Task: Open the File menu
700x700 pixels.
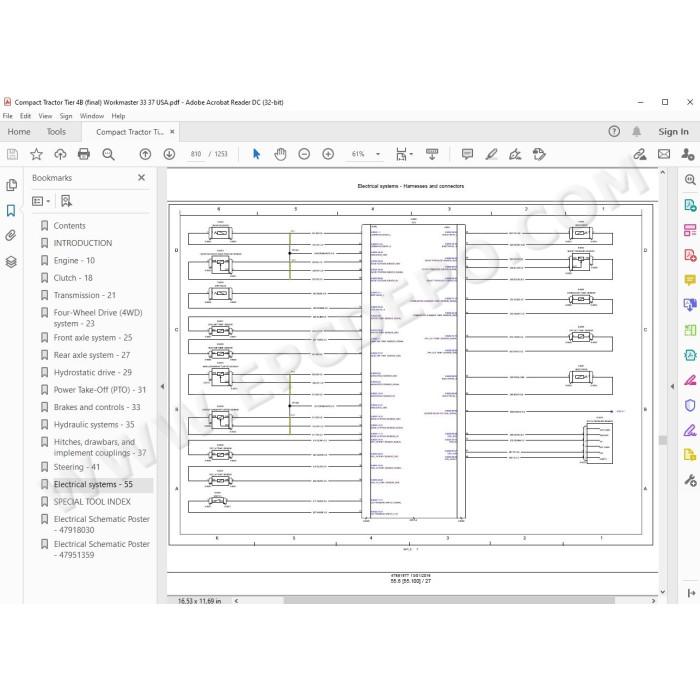Action: pos(8,116)
